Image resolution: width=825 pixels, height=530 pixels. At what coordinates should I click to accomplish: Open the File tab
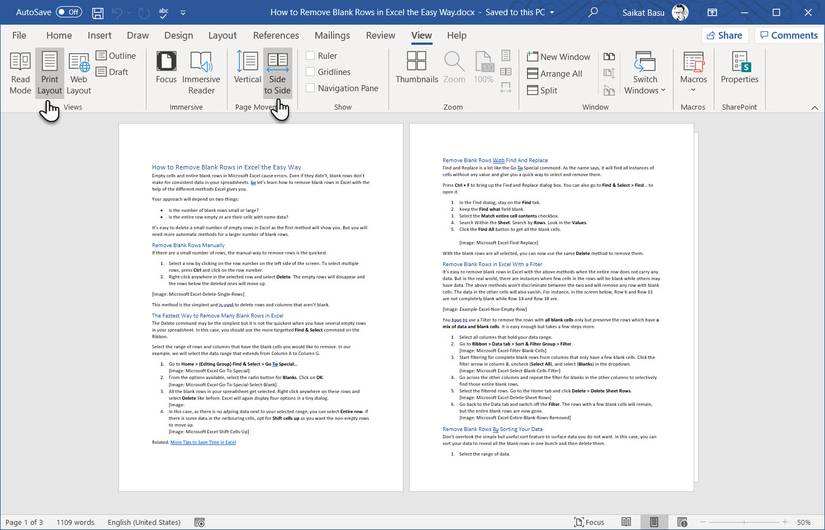[x=19, y=35]
